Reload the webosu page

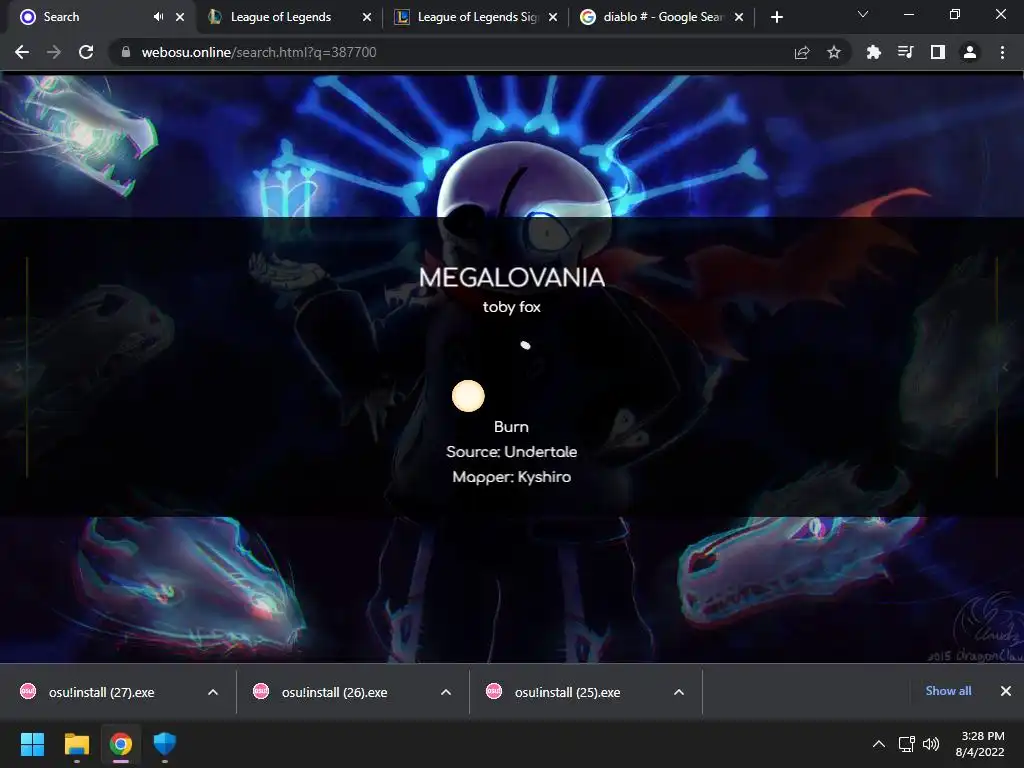[86, 52]
